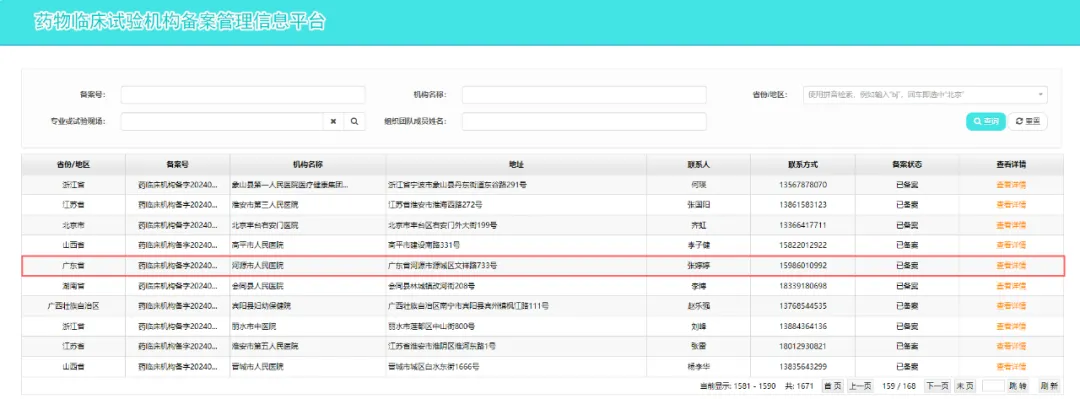The image size is (1080, 399).
Task: Focus the 备案号 input field
Action: click(243, 94)
